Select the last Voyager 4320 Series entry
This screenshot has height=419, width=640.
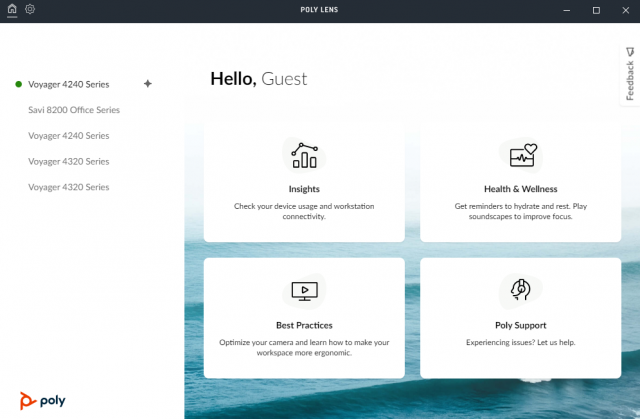pyautogui.click(x=69, y=187)
